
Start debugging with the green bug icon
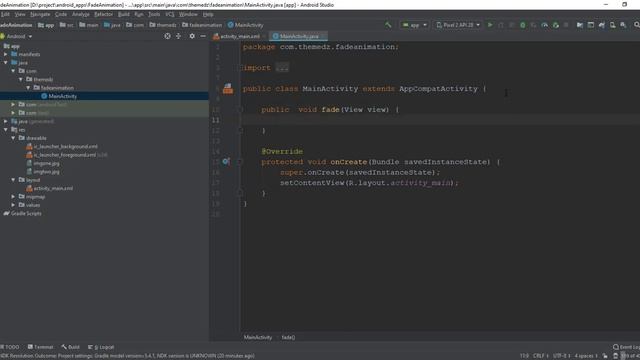[x=522, y=25]
